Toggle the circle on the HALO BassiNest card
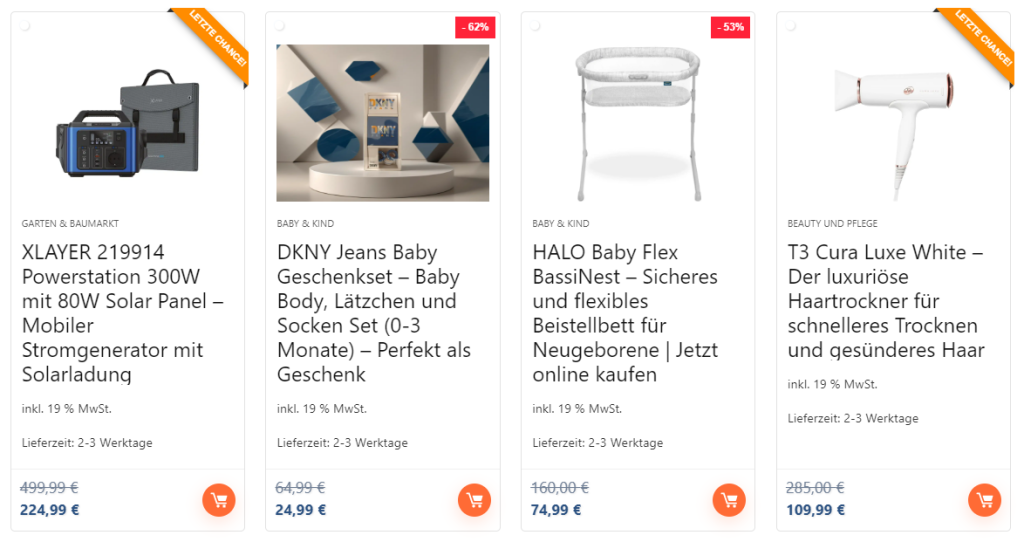Viewport: 1024px width, 542px height. click(x=536, y=26)
